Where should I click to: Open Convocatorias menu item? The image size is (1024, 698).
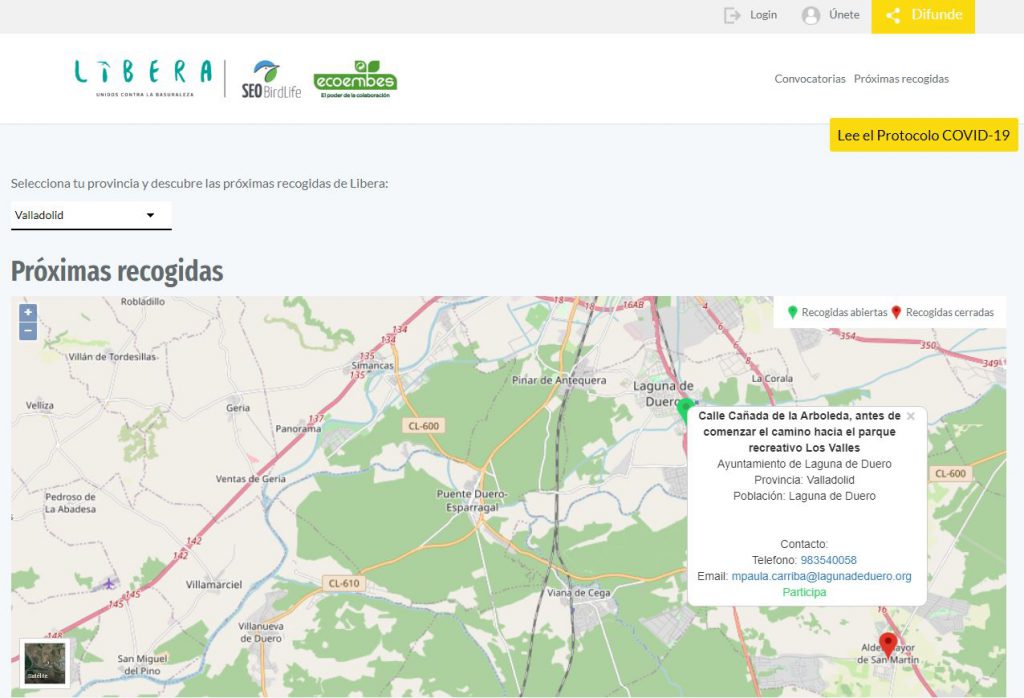[809, 79]
